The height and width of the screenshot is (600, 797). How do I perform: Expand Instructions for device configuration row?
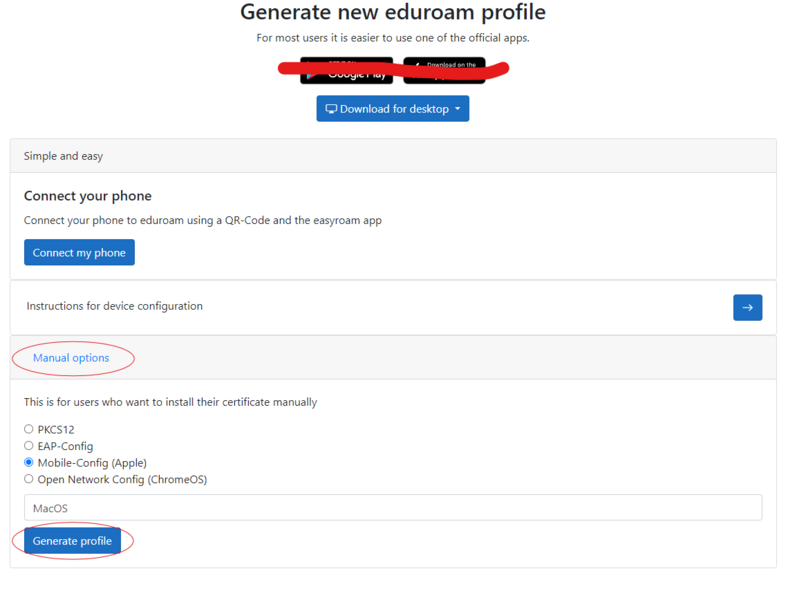(115, 306)
